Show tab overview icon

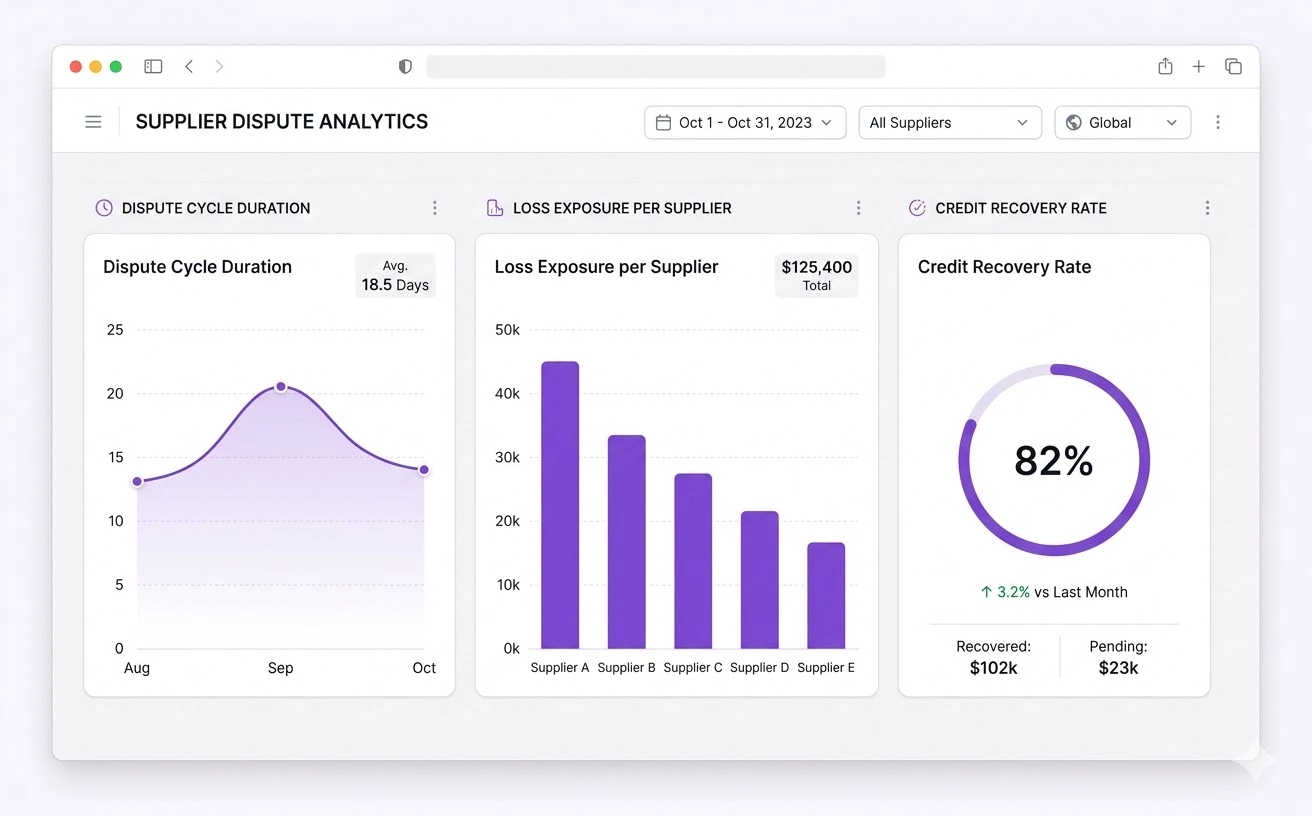click(x=1233, y=66)
